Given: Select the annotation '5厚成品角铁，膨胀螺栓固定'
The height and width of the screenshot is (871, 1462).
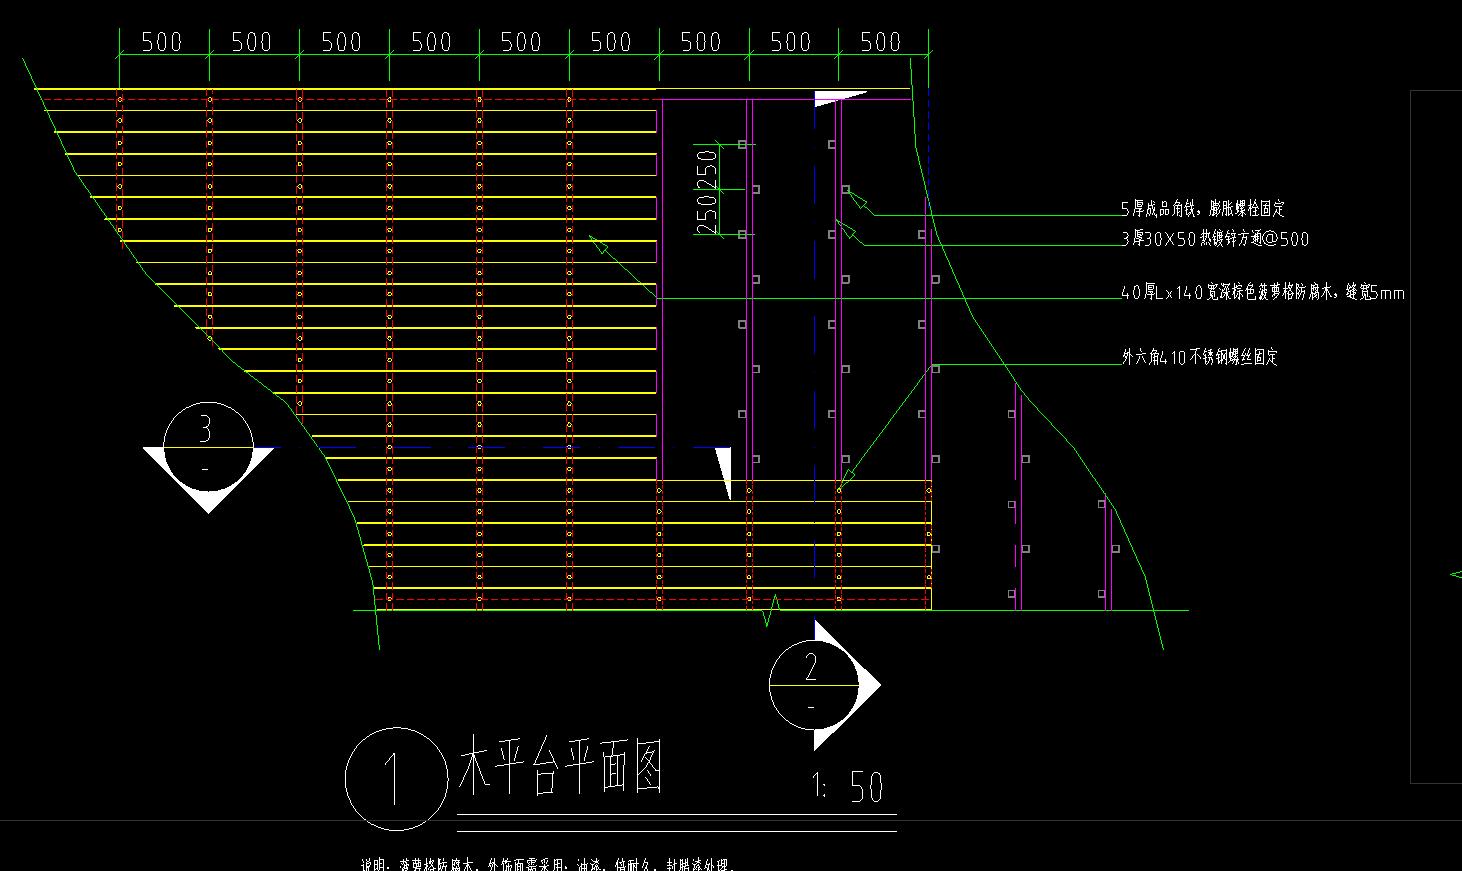Looking at the screenshot, I should point(1203,209).
